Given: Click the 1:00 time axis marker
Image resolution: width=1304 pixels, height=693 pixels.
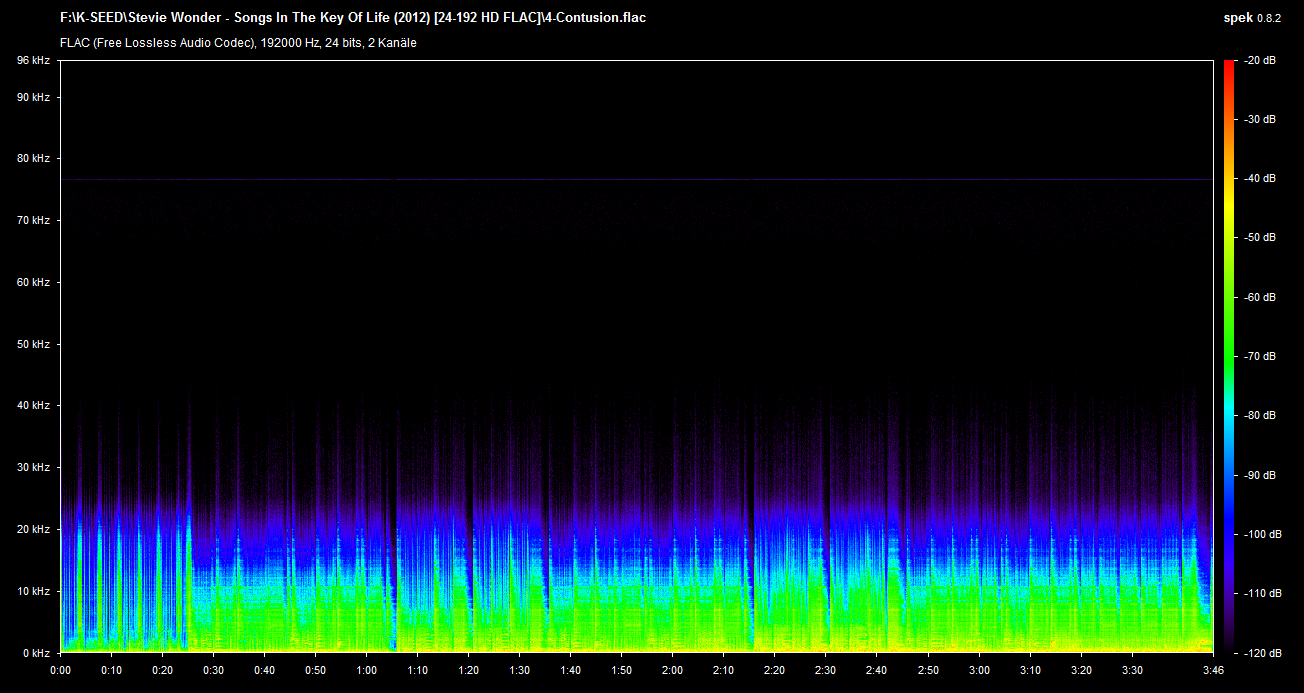Looking at the screenshot, I should (x=366, y=670).
